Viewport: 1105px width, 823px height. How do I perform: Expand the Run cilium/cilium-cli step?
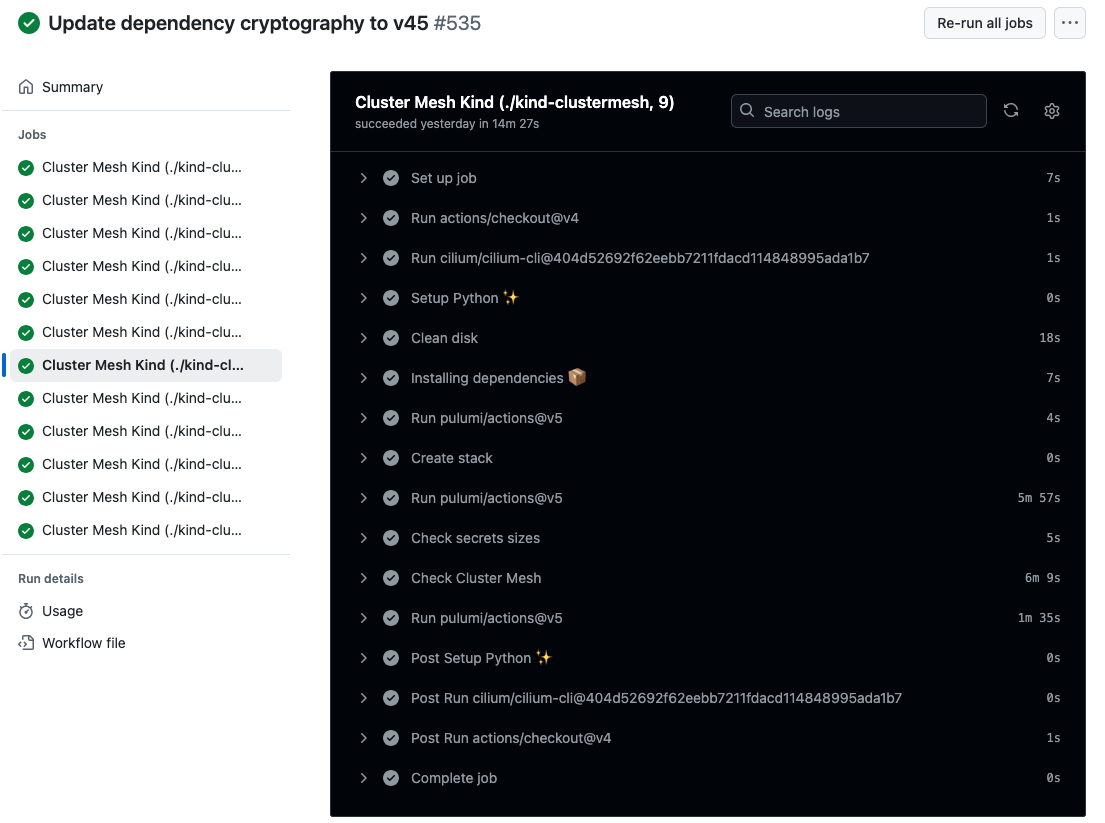coord(364,258)
